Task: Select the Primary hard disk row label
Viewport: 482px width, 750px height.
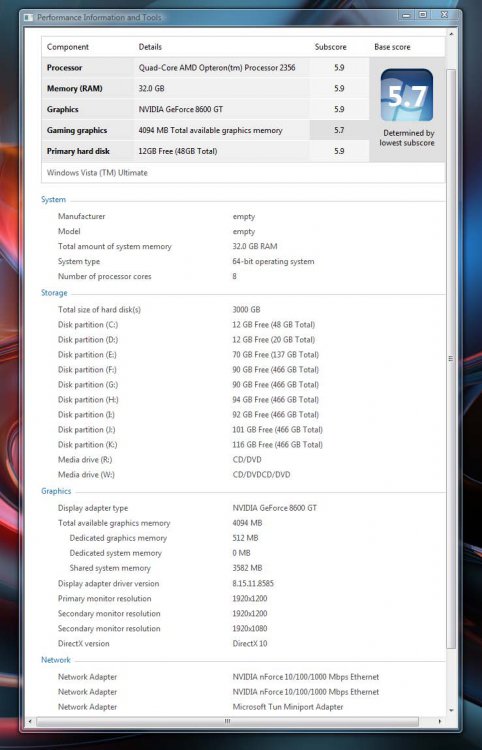Action: (78, 151)
